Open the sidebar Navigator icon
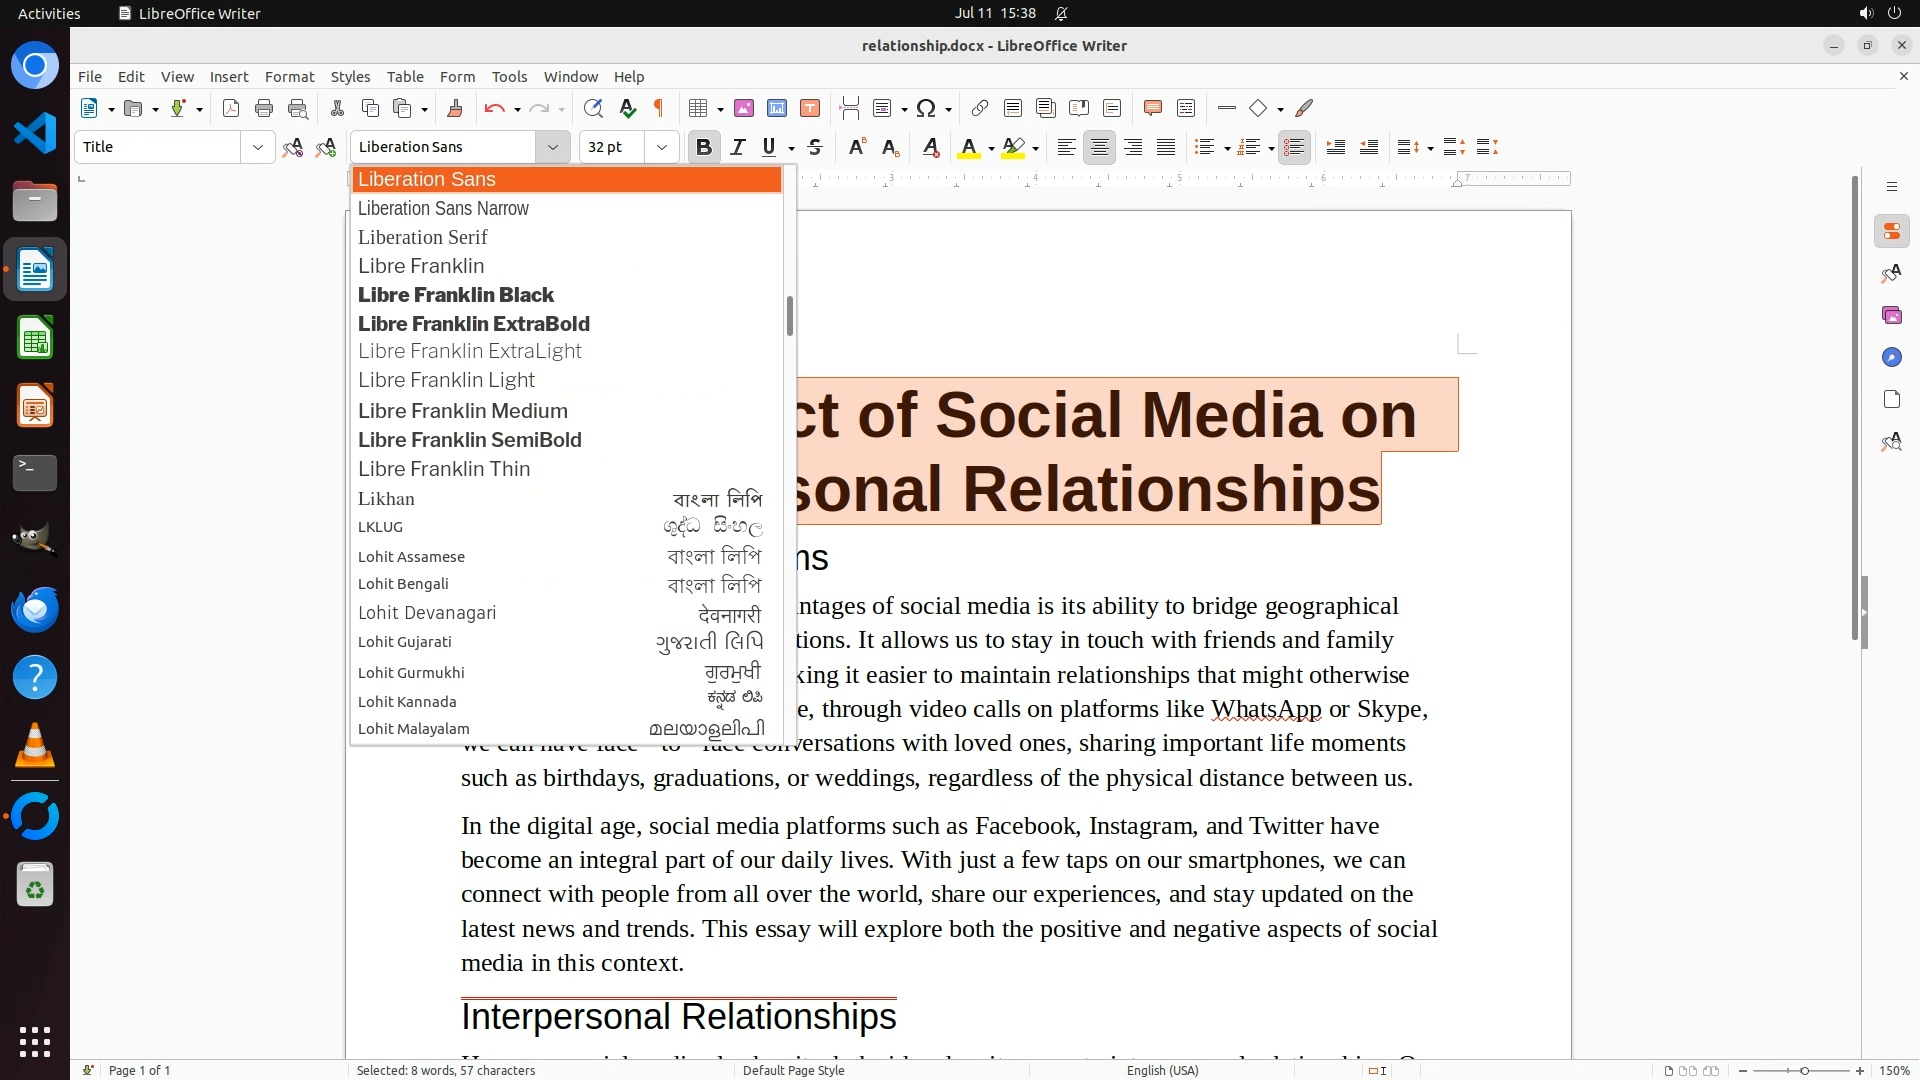The image size is (1920, 1080). pyautogui.click(x=1891, y=358)
